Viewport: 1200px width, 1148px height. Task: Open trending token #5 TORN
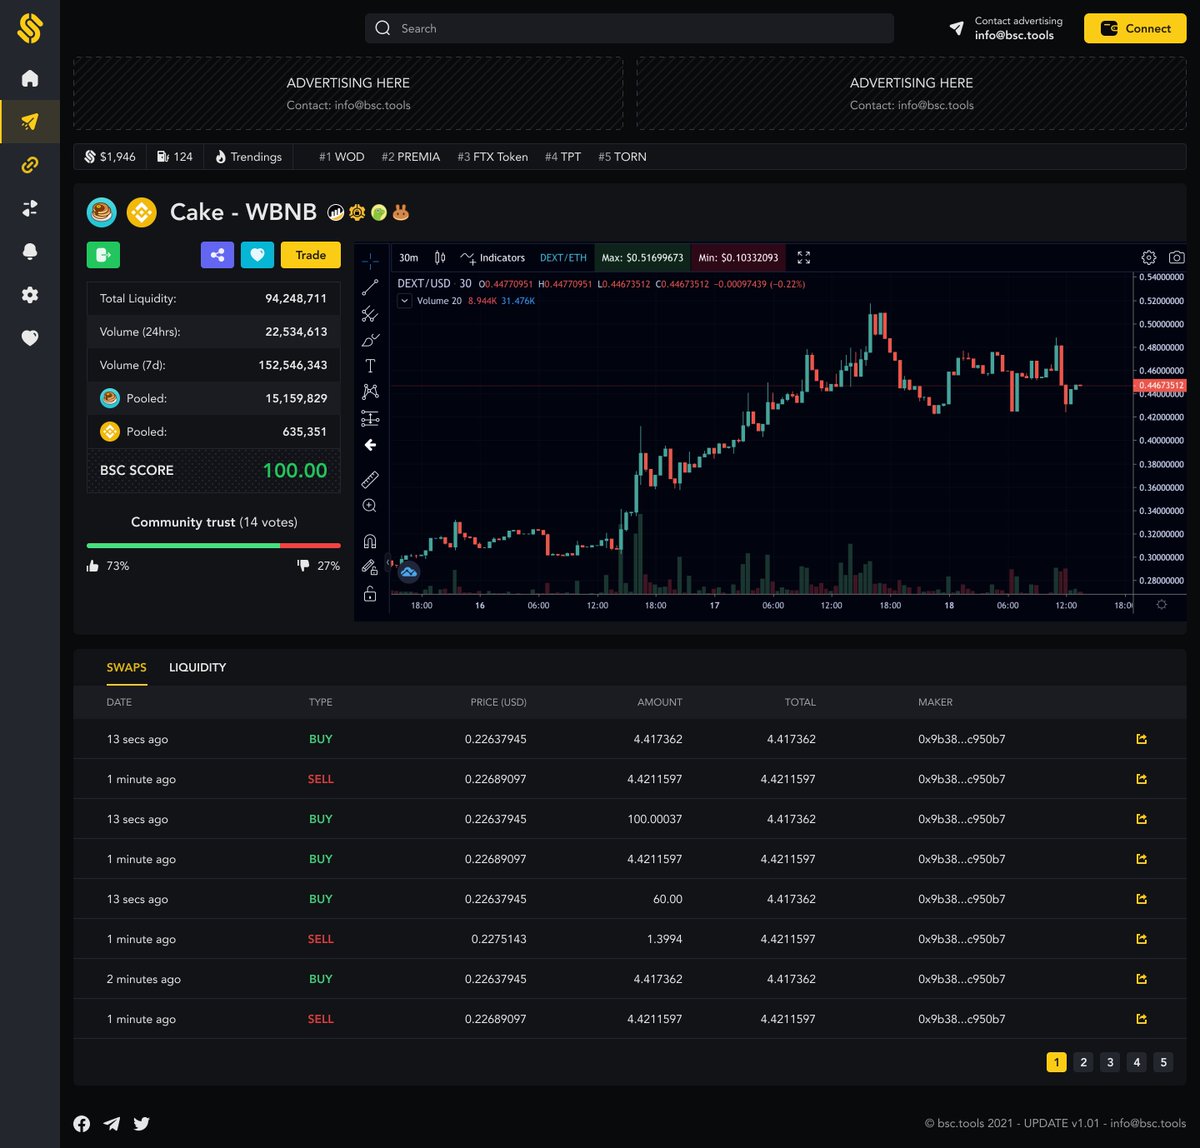coord(622,157)
